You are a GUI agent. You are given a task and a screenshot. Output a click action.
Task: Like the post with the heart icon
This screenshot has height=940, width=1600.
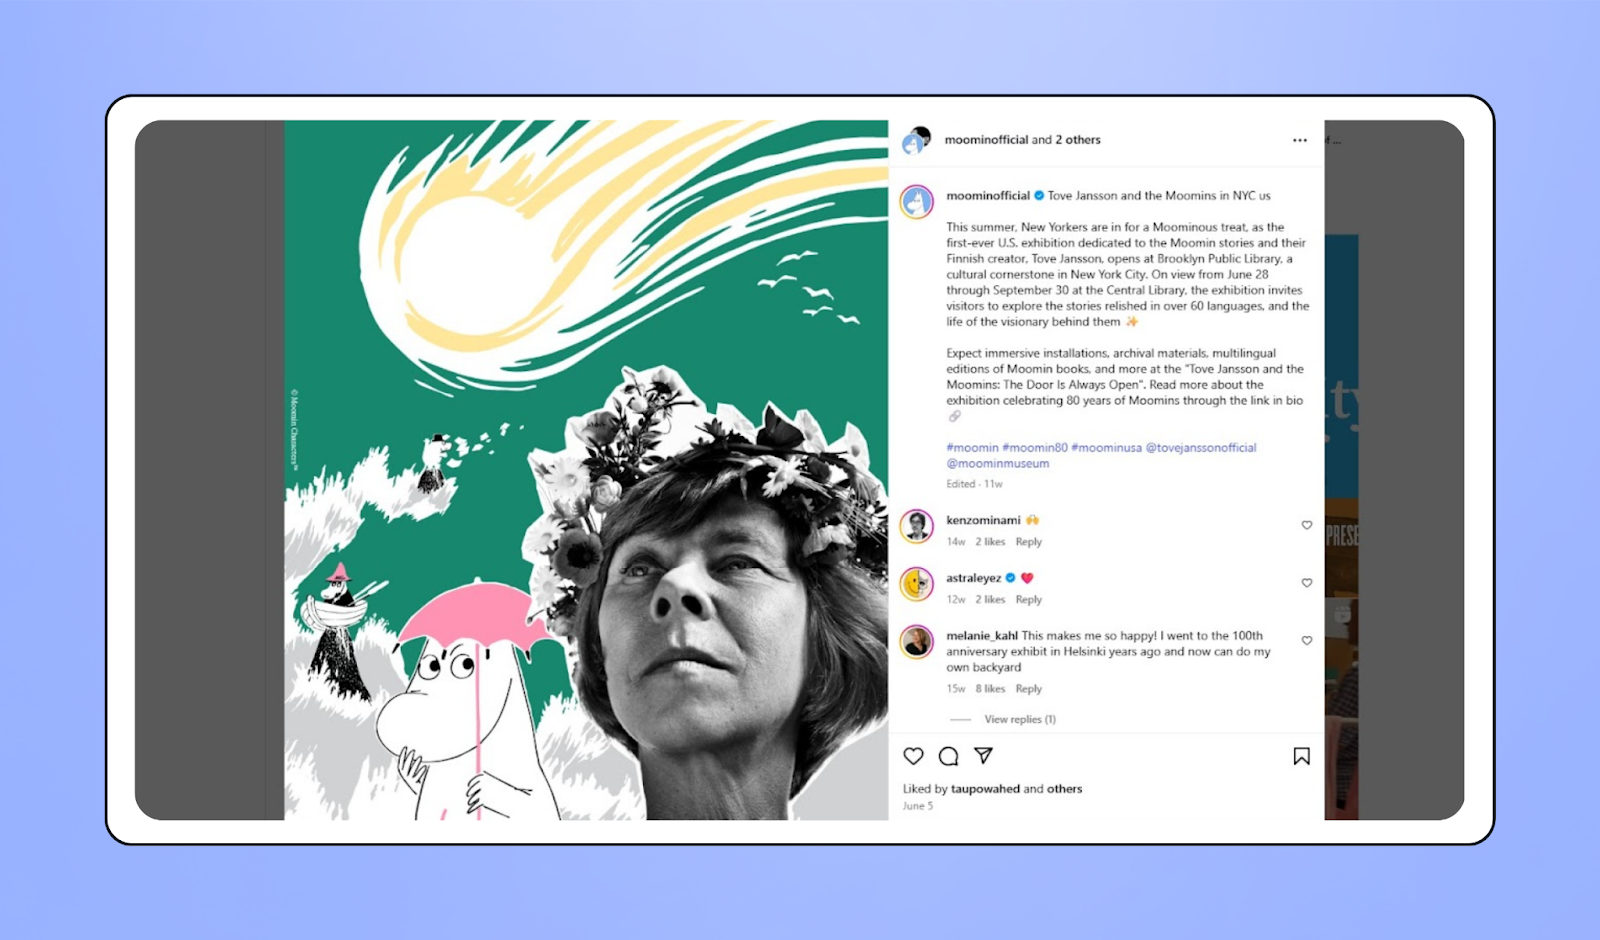(913, 756)
